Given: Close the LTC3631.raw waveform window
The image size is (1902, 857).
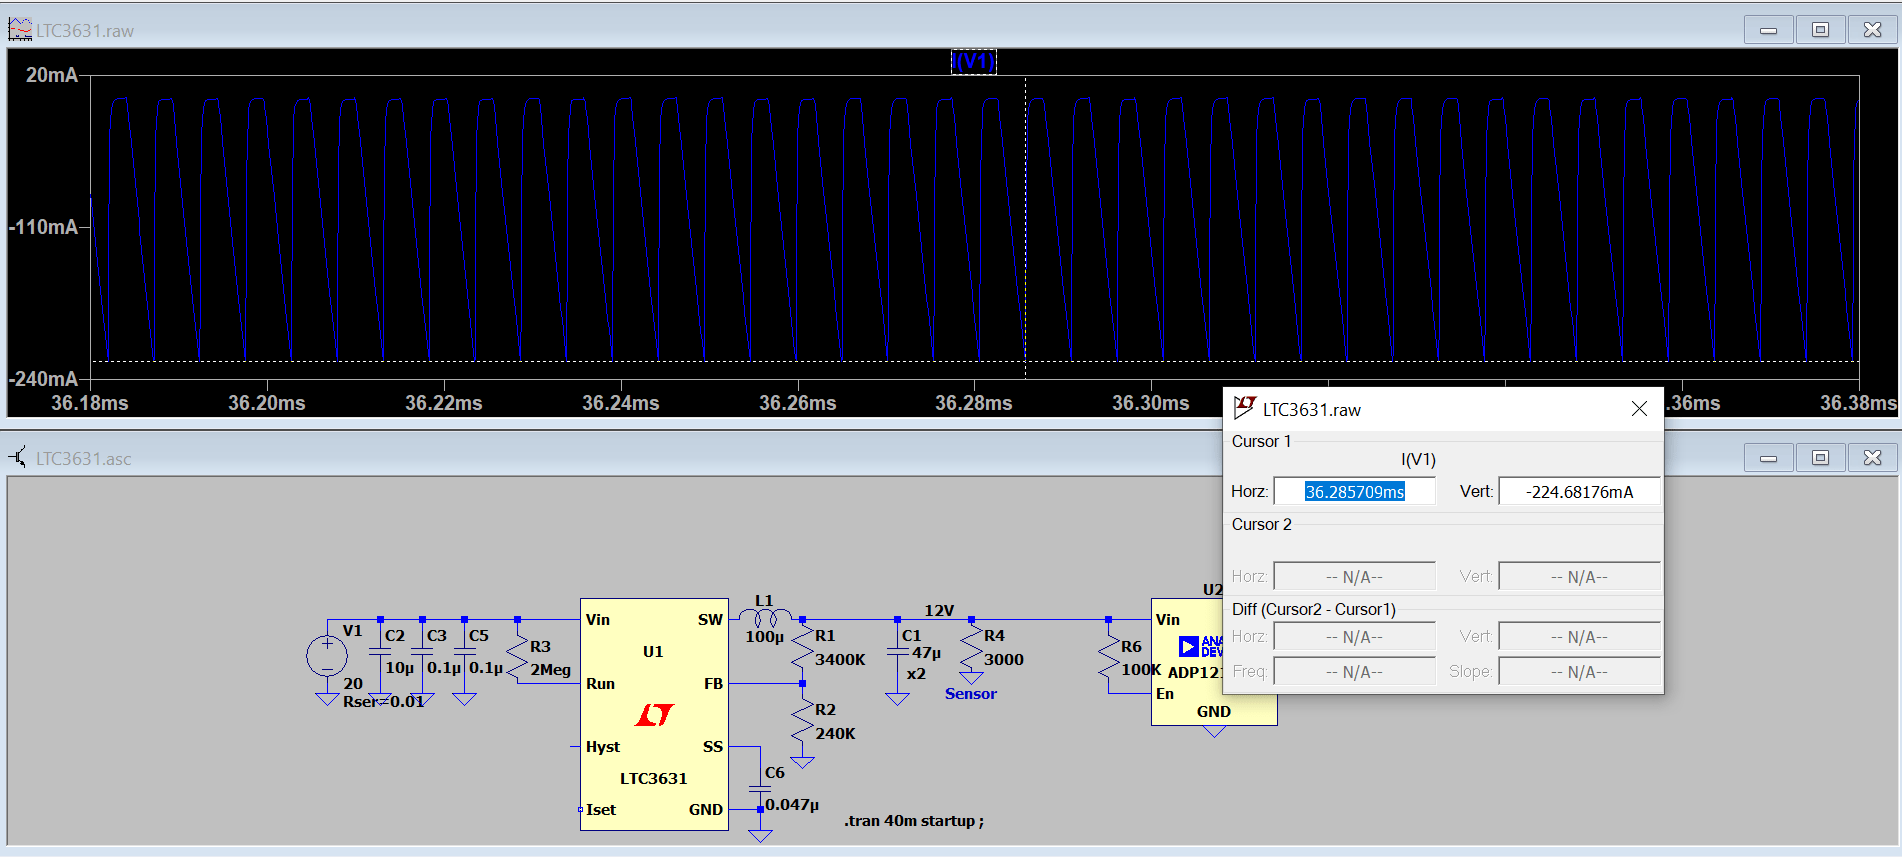Looking at the screenshot, I should [1872, 30].
